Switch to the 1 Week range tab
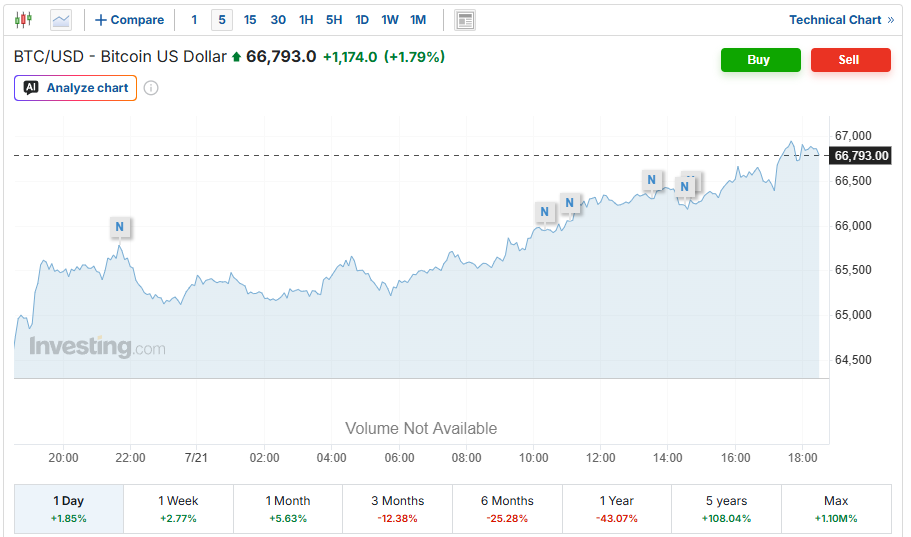This screenshot has width=911, height=537. (178, 509)
